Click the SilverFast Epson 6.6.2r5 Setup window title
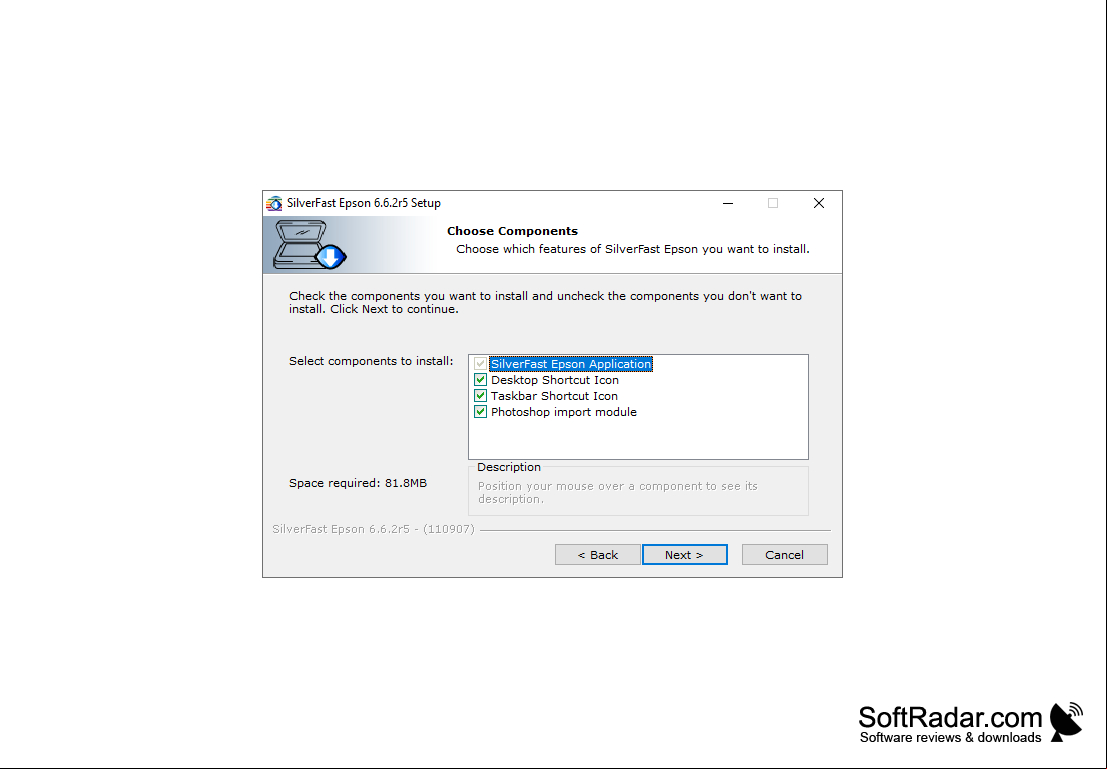The height and width of the screenshot is (769, 1107). pyautogui.click(x=364, y=203)
